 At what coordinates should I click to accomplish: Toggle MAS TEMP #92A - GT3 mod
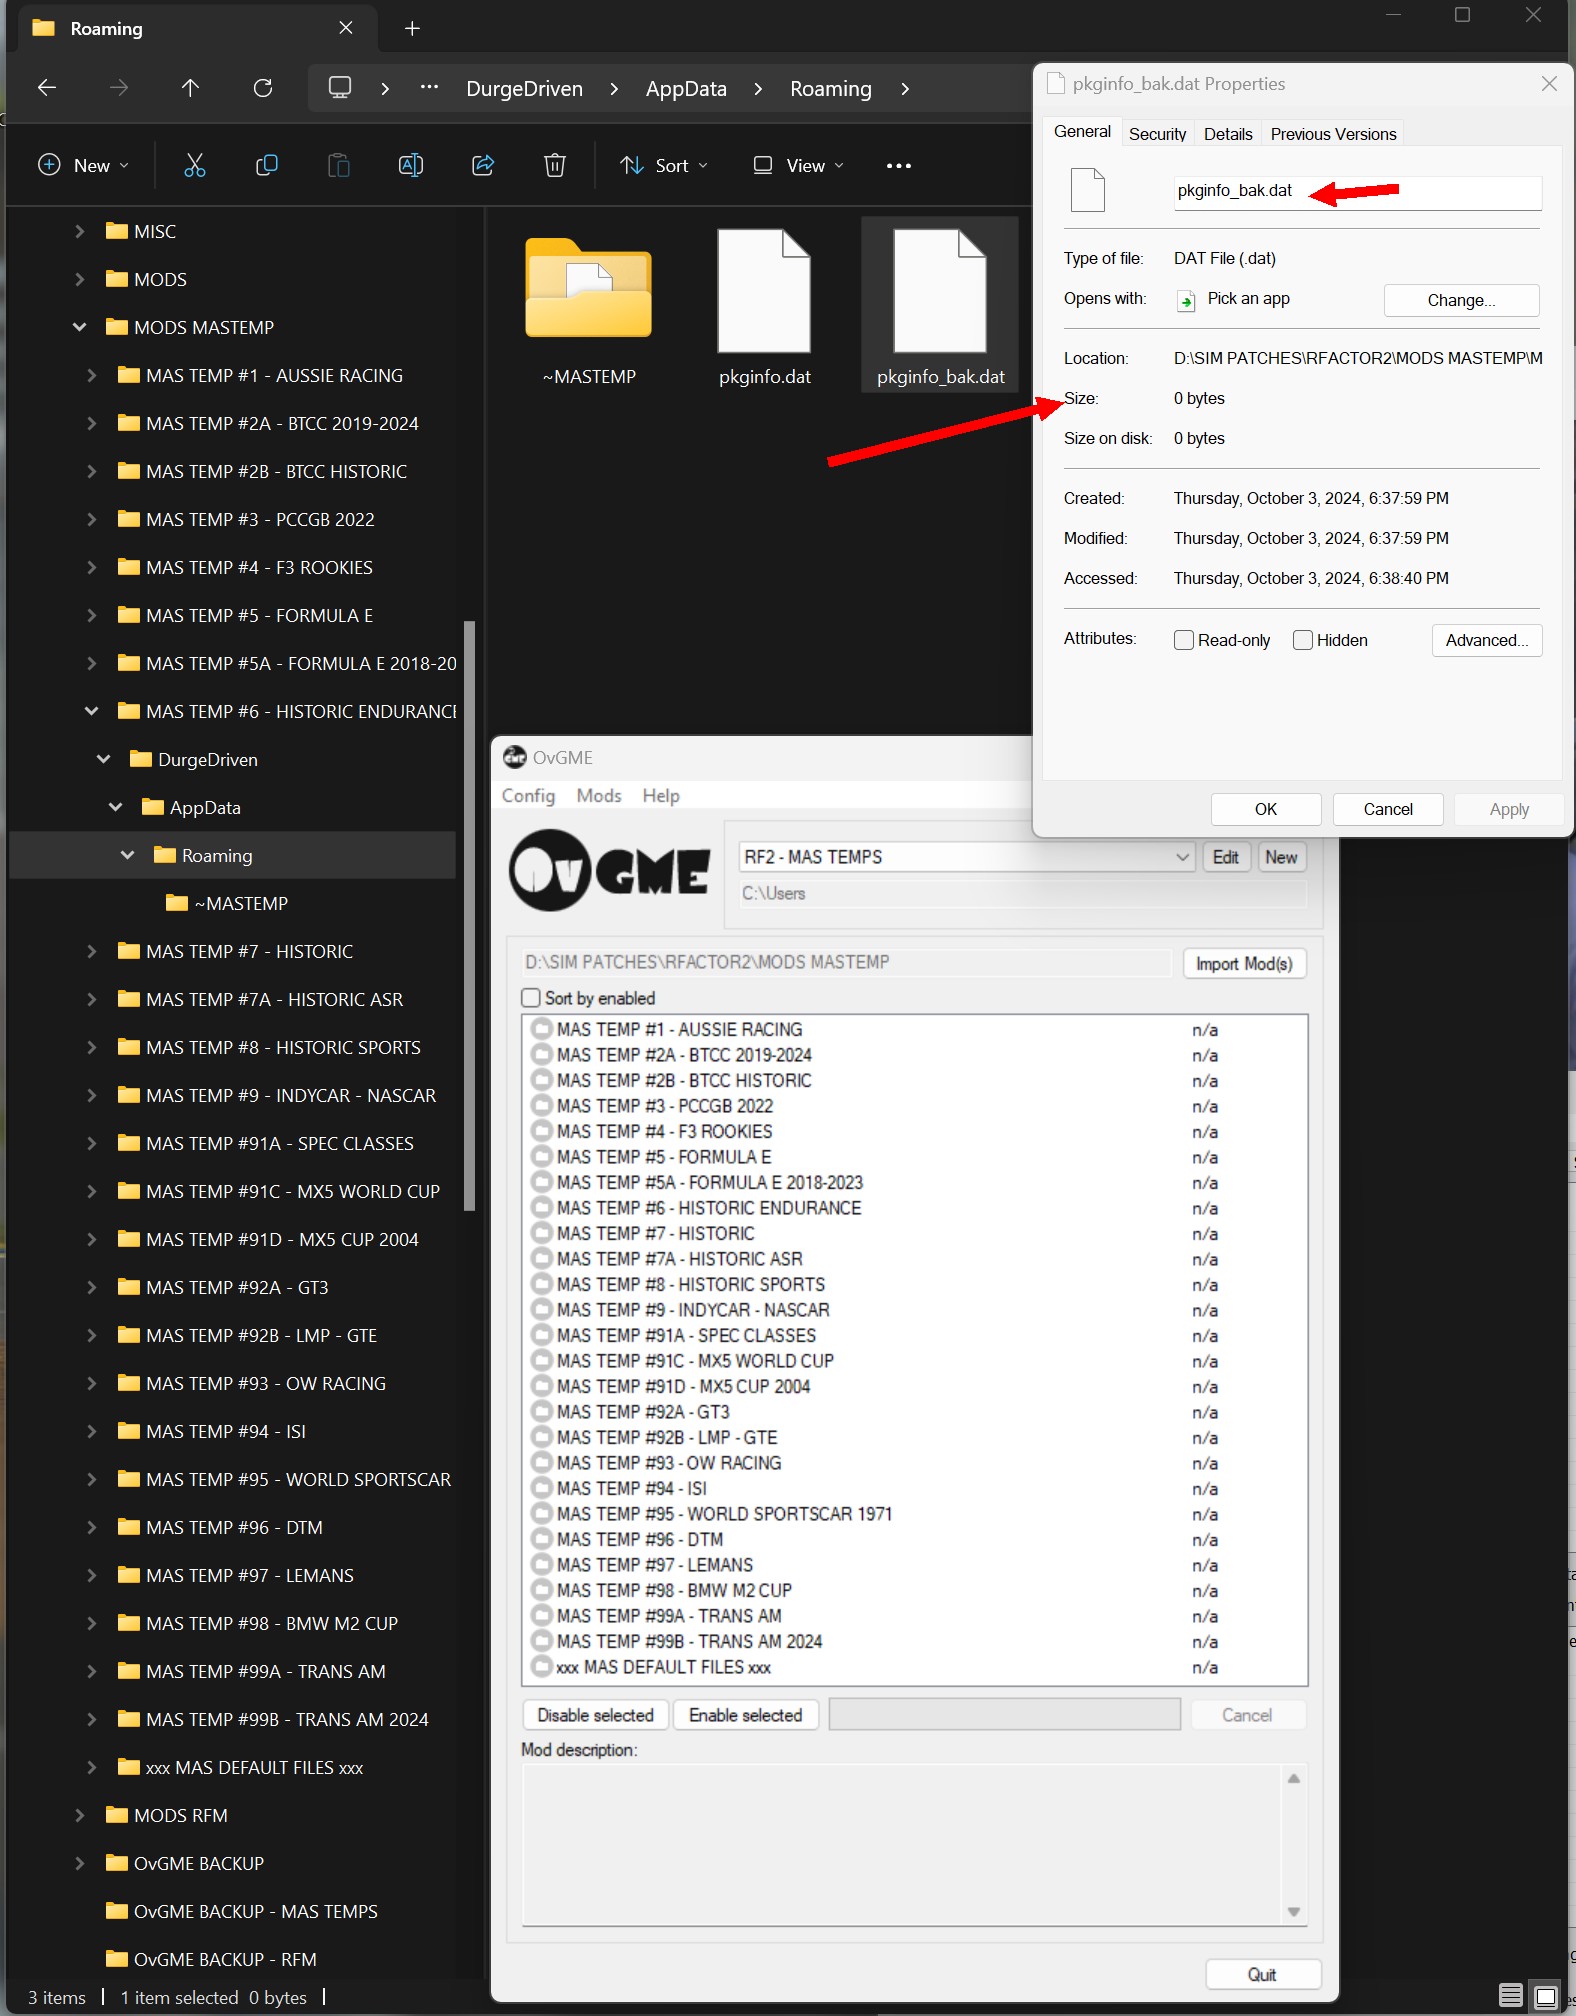(x=542, y=1411)
